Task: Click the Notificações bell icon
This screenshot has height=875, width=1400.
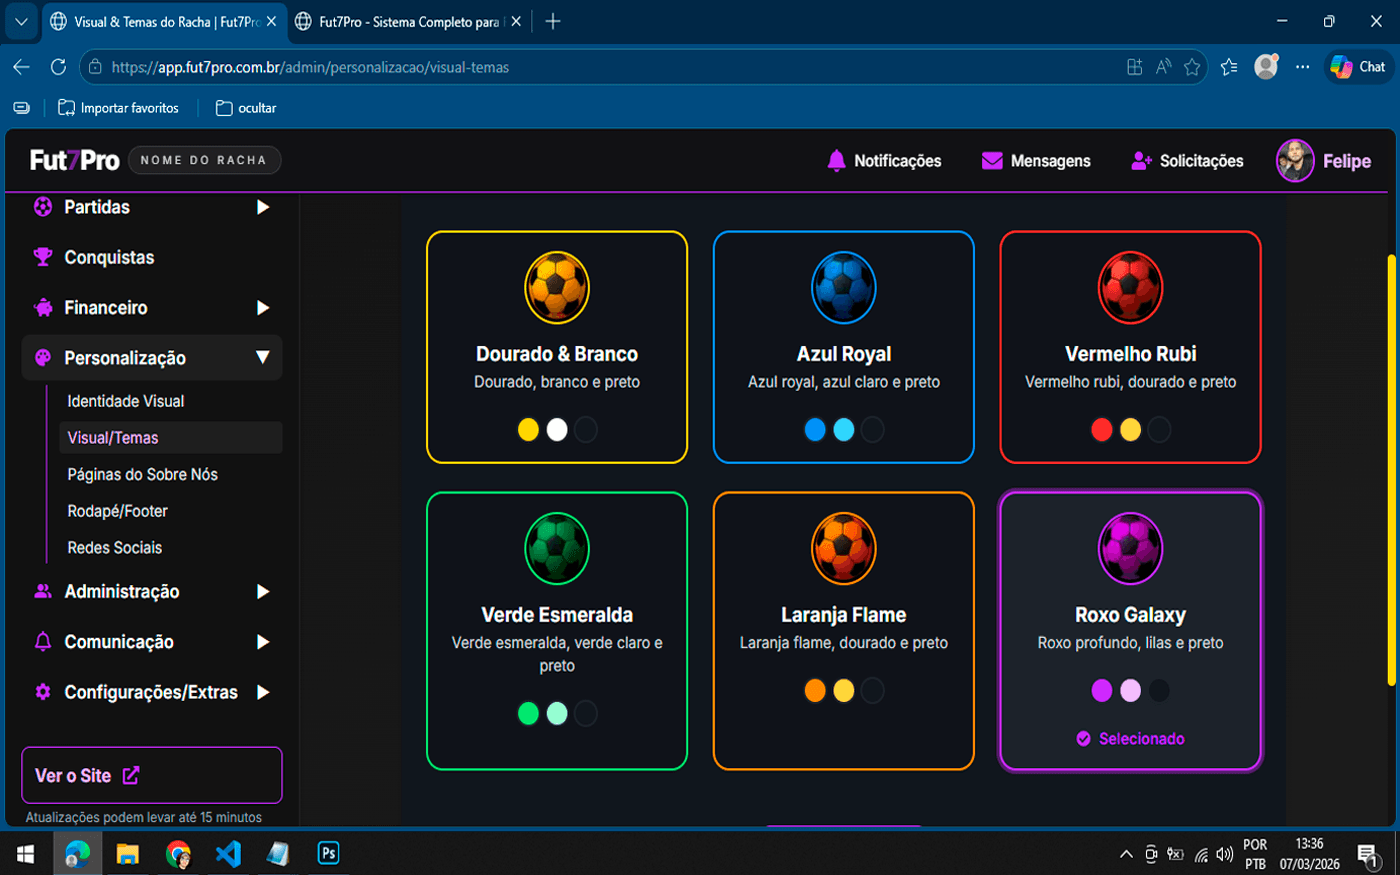Action: tap(836, 161)
